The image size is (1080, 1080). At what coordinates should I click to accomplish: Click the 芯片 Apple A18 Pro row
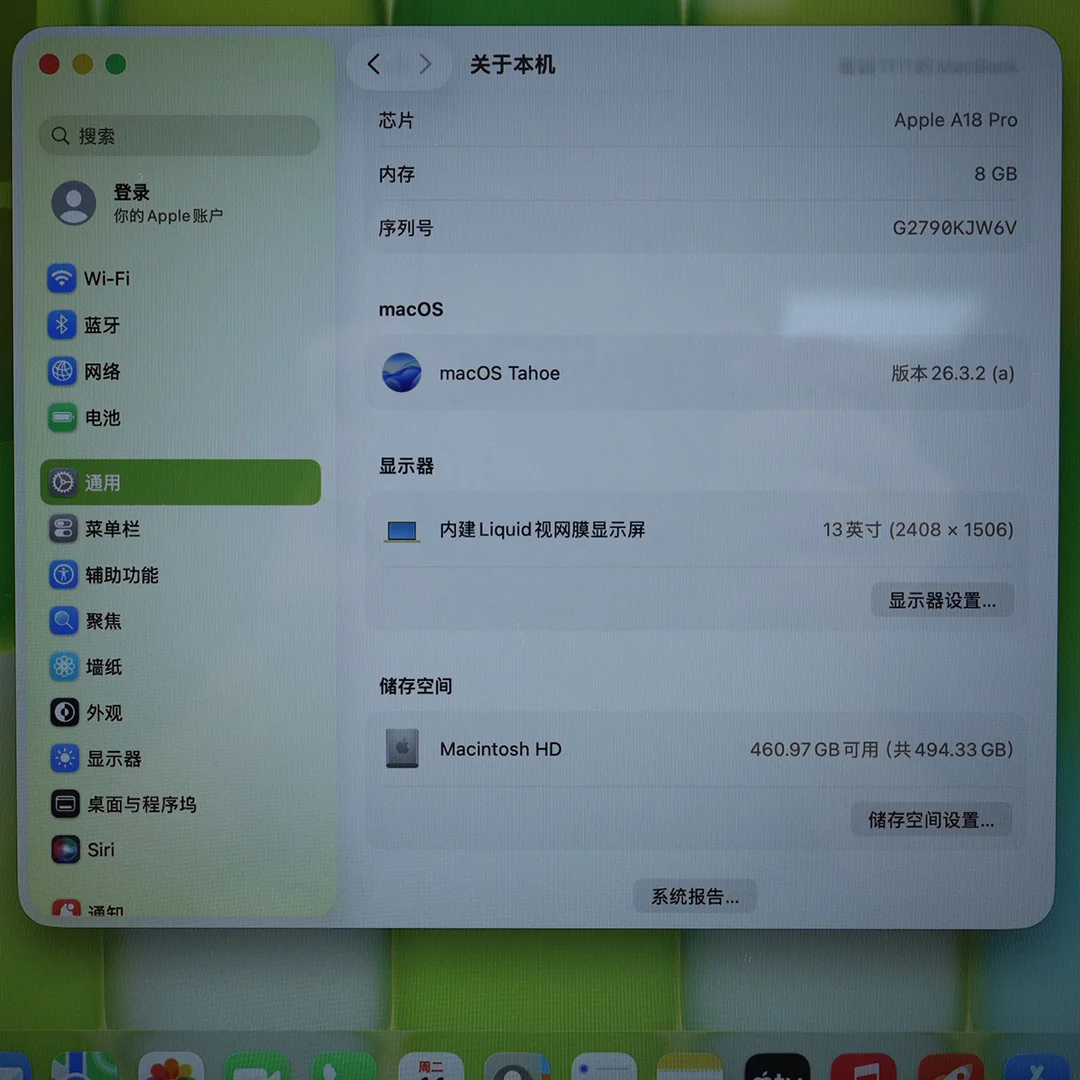click(x=697, y=120)
